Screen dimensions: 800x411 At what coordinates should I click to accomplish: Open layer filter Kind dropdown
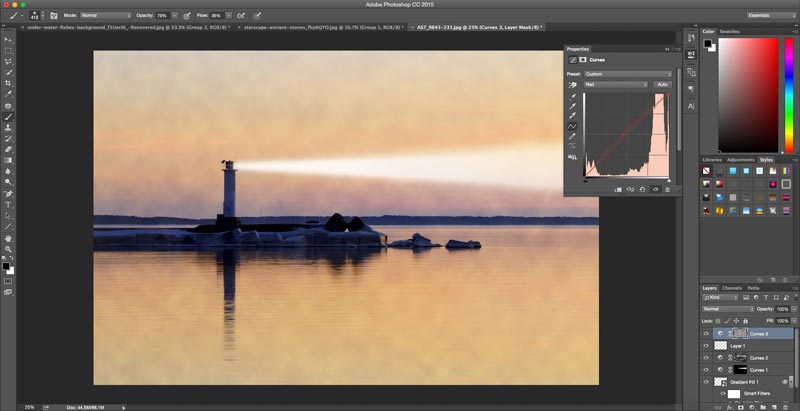[x=721, y=298]
